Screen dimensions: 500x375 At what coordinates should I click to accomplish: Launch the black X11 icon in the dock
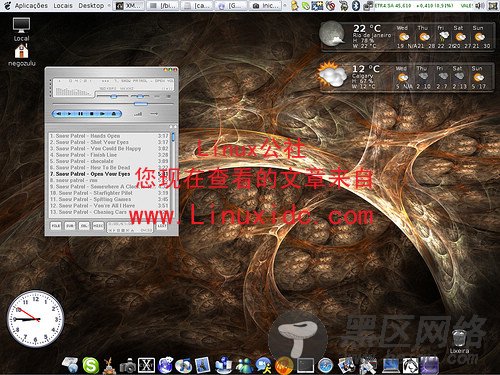146,365
